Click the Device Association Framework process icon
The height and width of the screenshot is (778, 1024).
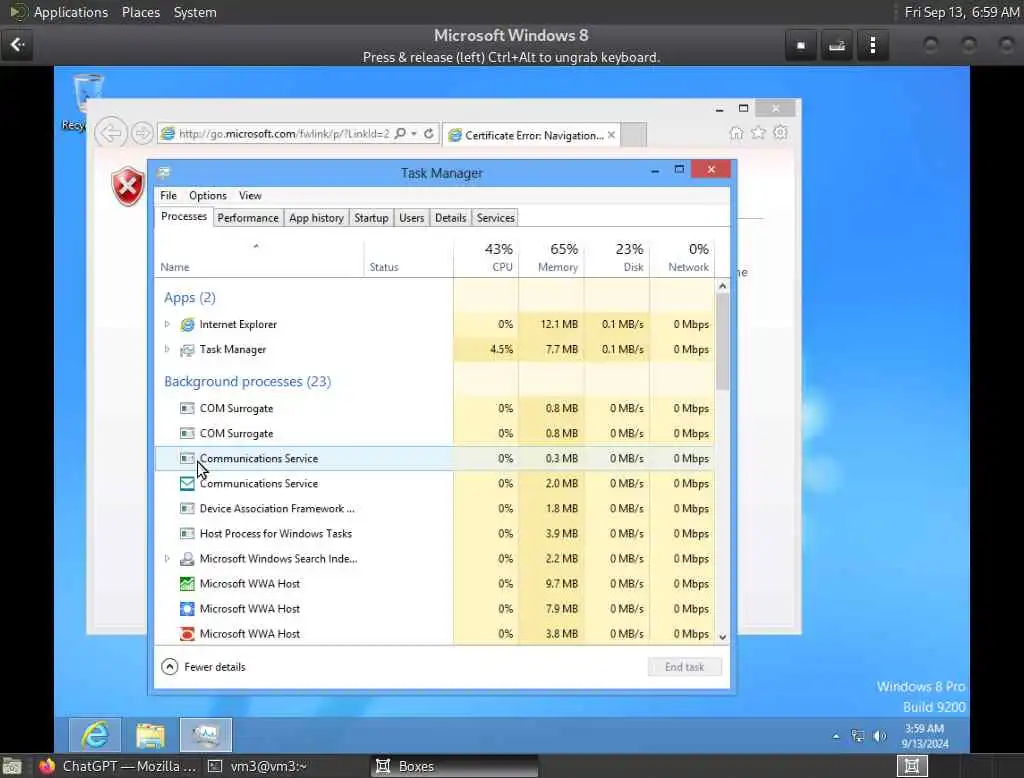coord(187,509)
